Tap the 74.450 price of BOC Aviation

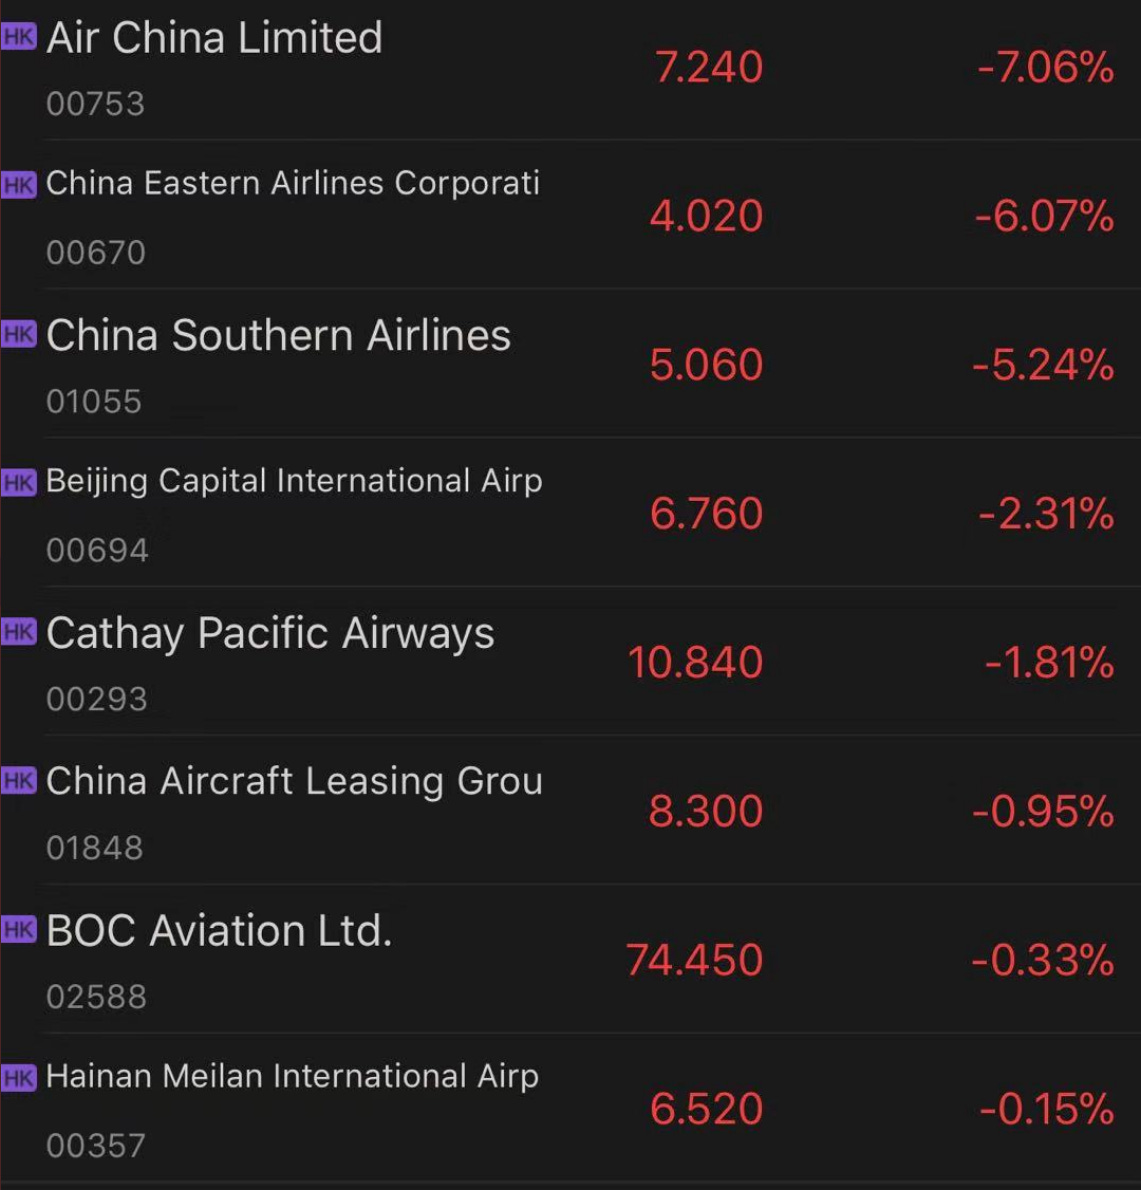tap(694, 959)
